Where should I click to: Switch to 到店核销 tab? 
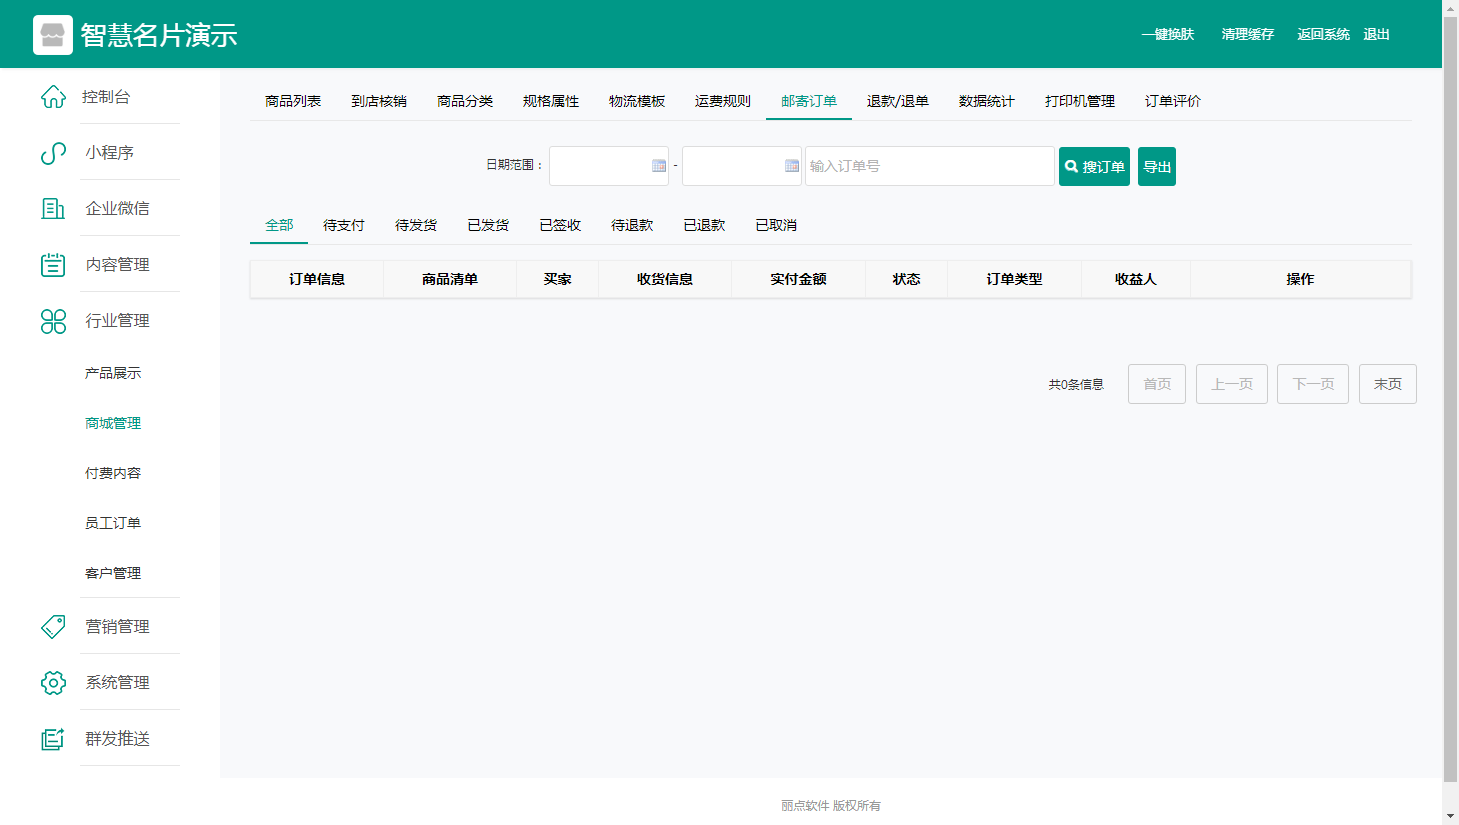pyautogui.click(x=379, y=101)
